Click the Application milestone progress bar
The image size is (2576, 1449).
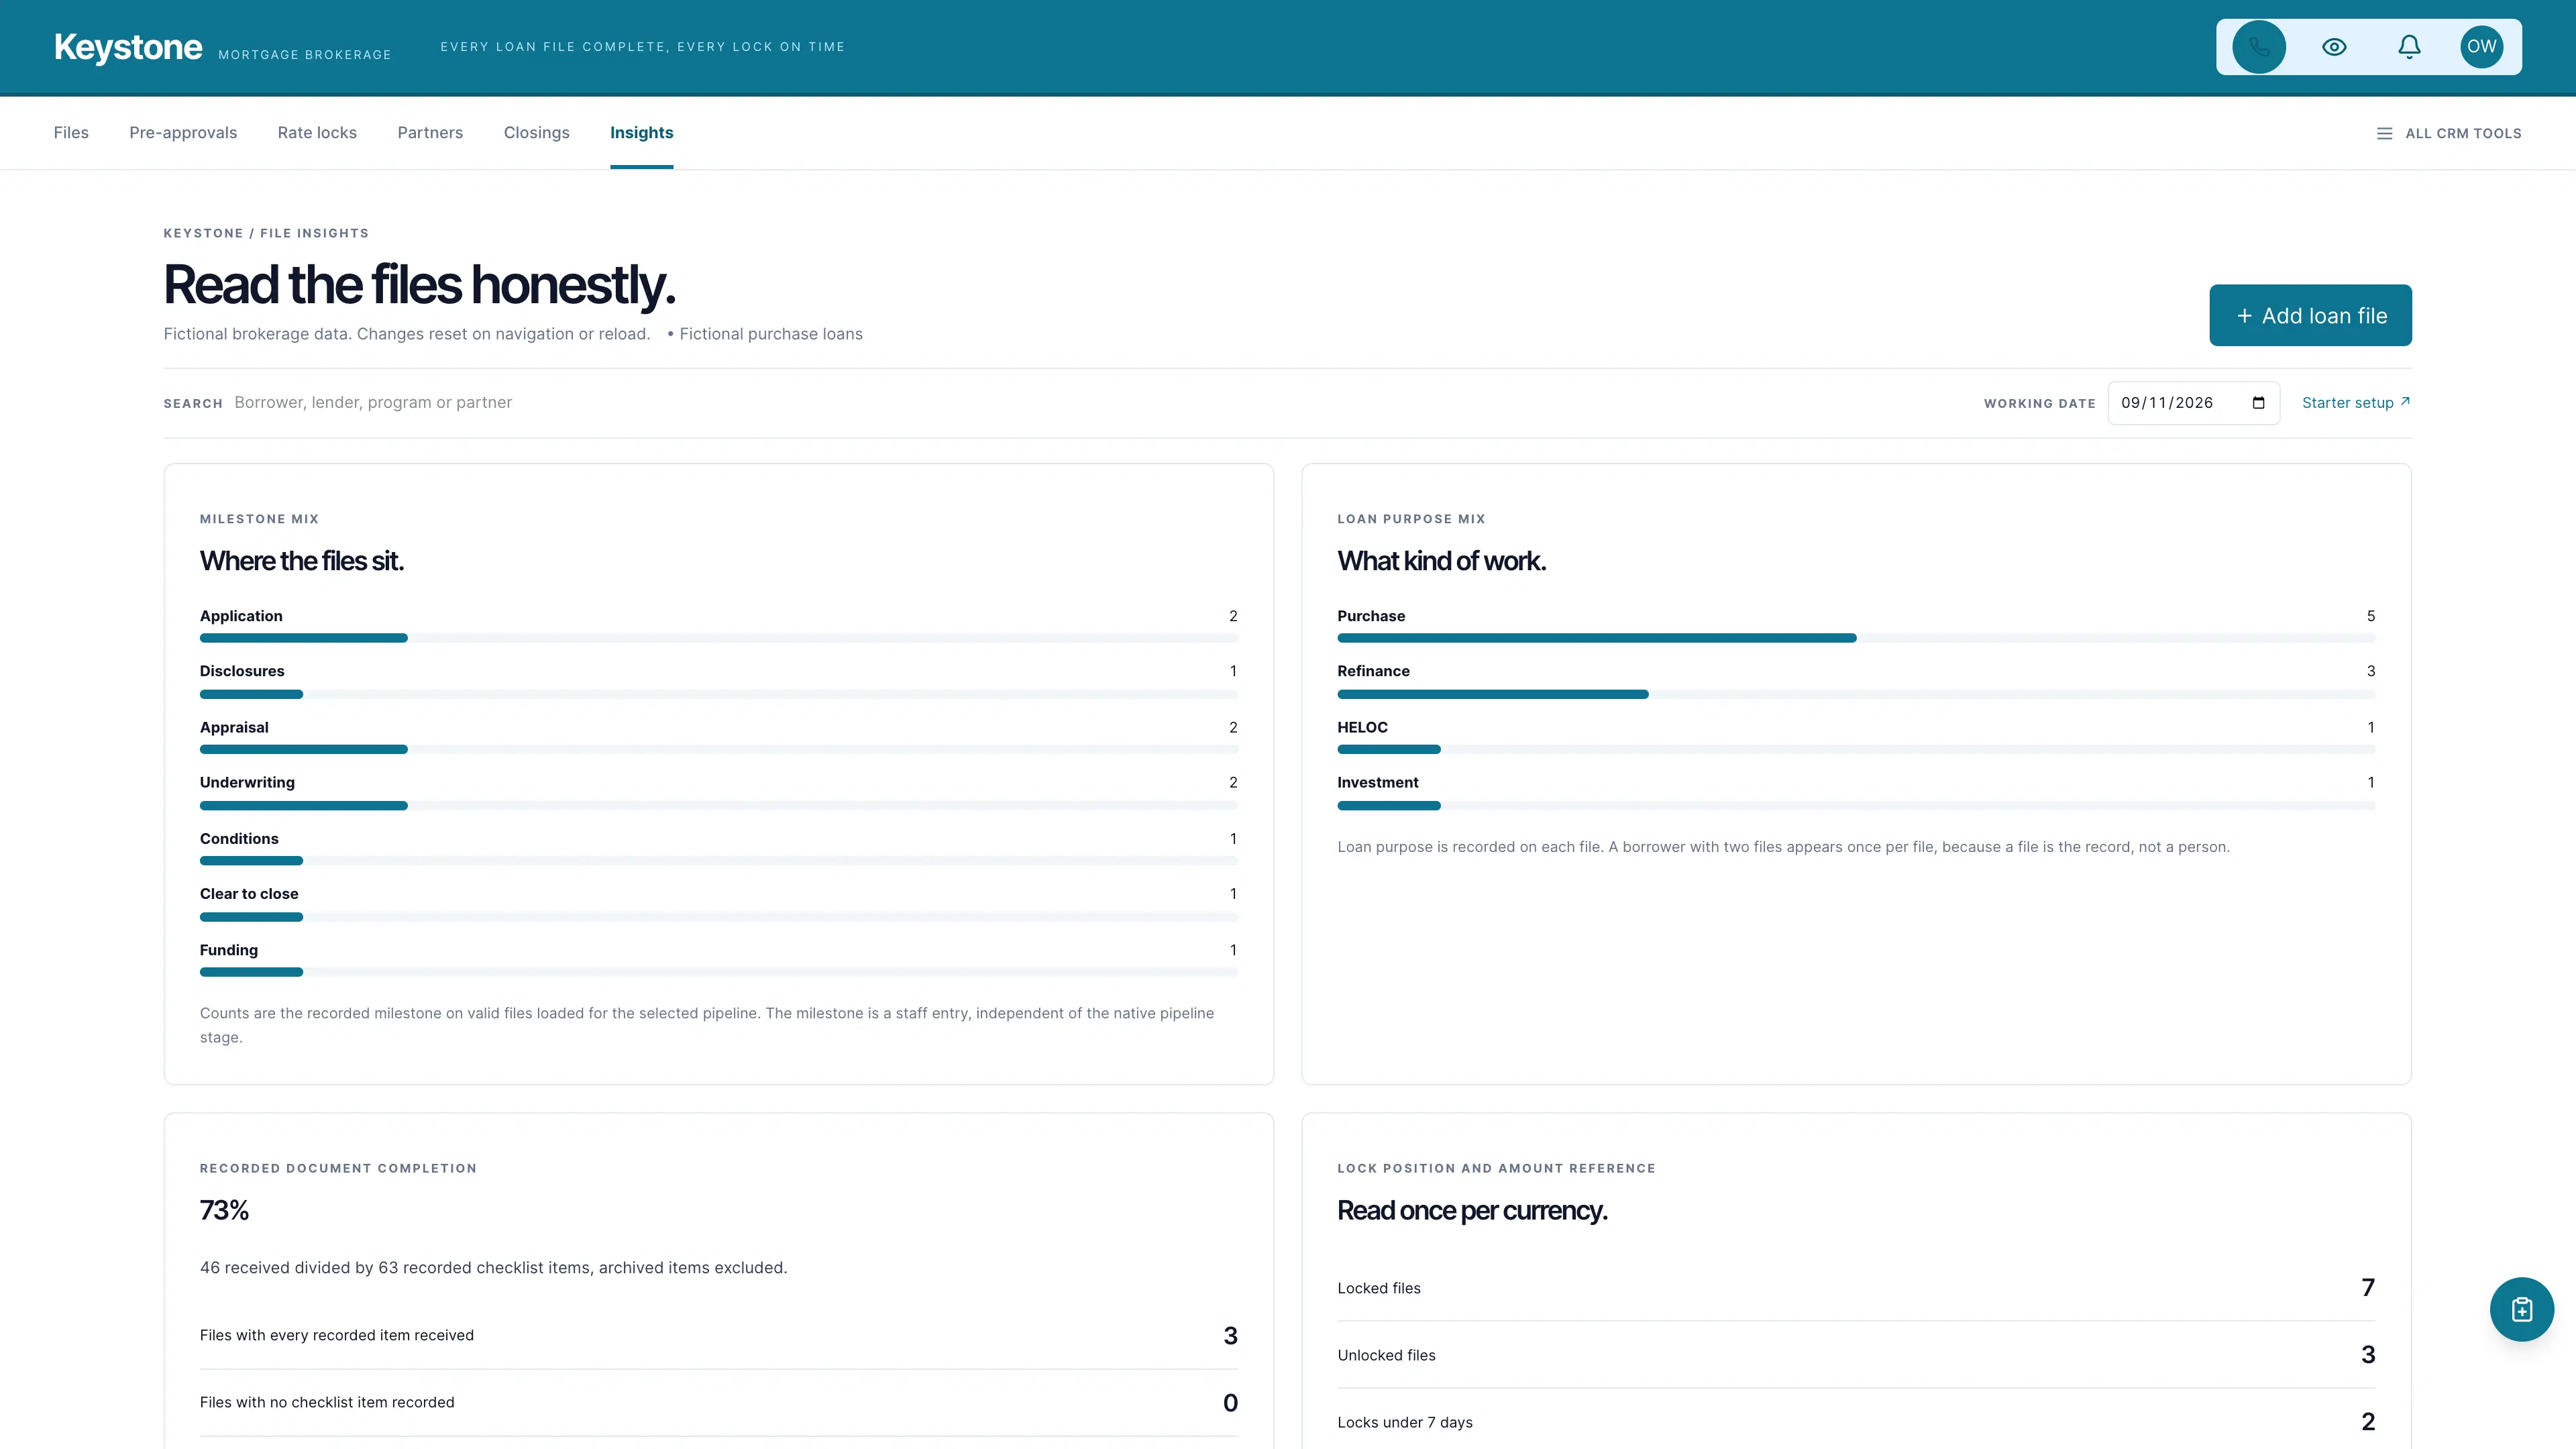[718, 638]
